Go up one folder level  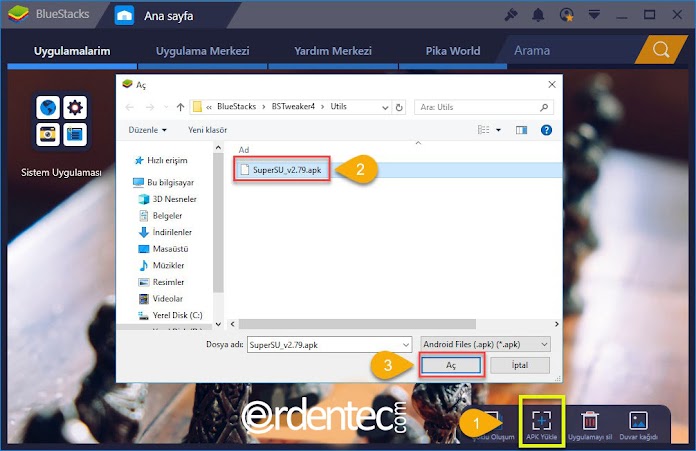coord(180,107)
